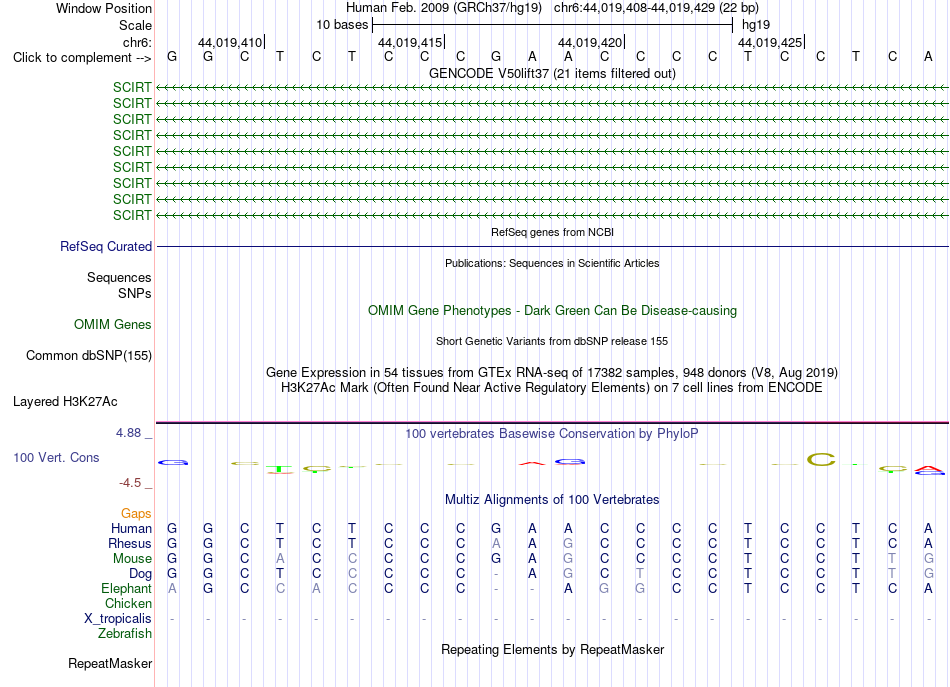The width and height of the screenshot is (950, 687).
Task: Select the Dog alignment row label
Action: coord(140,574)
